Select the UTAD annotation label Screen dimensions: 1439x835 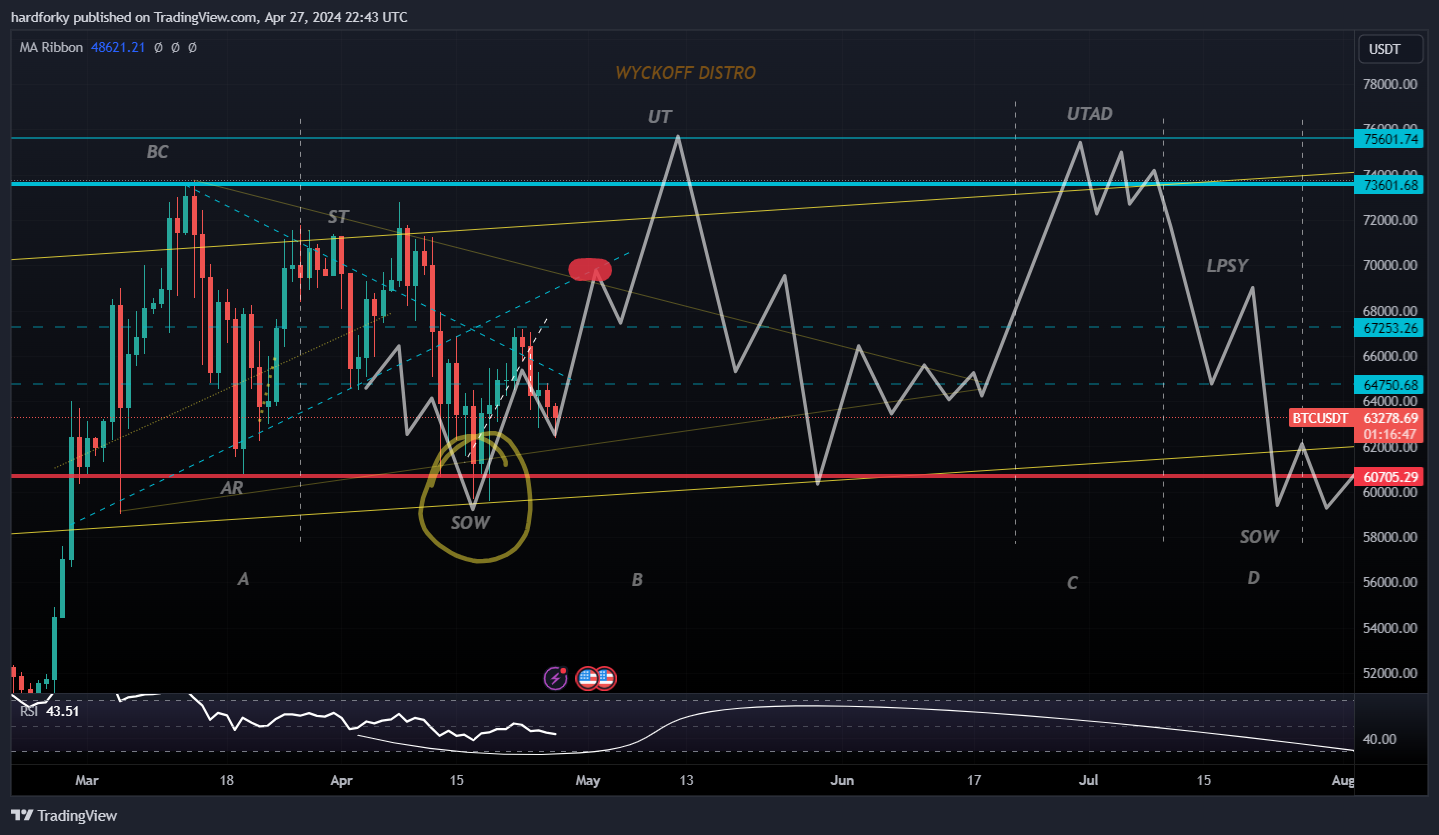[1090, 114]
